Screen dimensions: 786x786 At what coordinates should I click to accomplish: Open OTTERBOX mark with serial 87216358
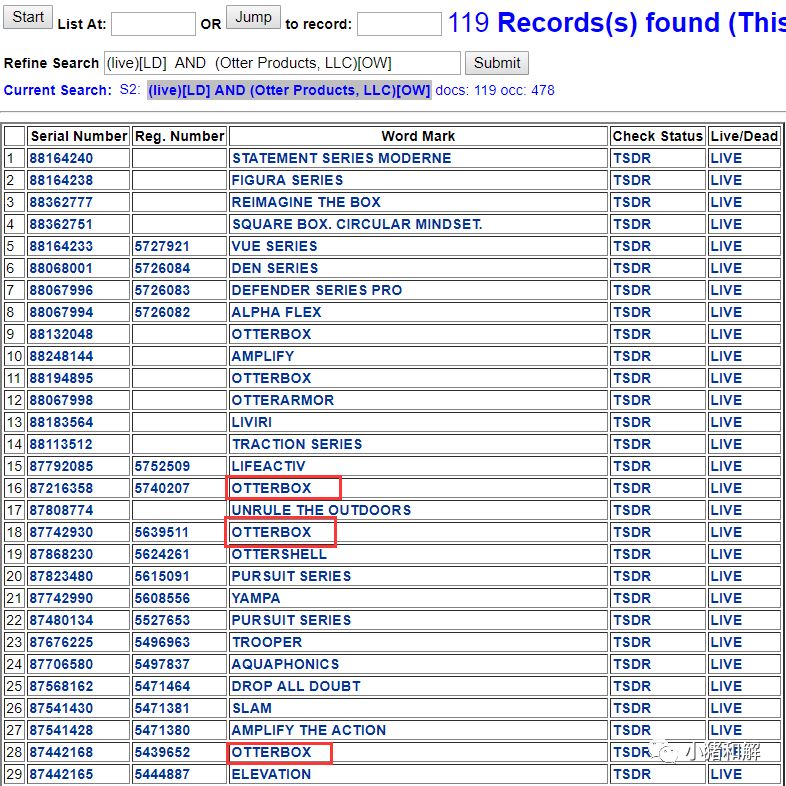point(271,489)
